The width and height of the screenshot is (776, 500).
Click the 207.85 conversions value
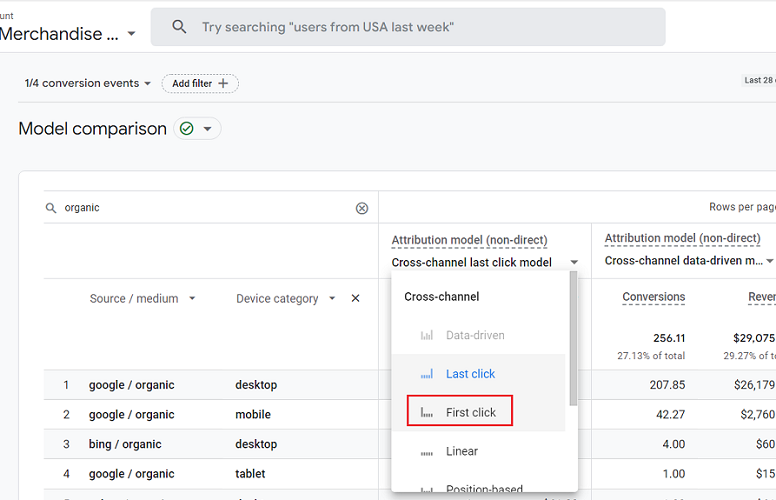click(x=667, y=385)
